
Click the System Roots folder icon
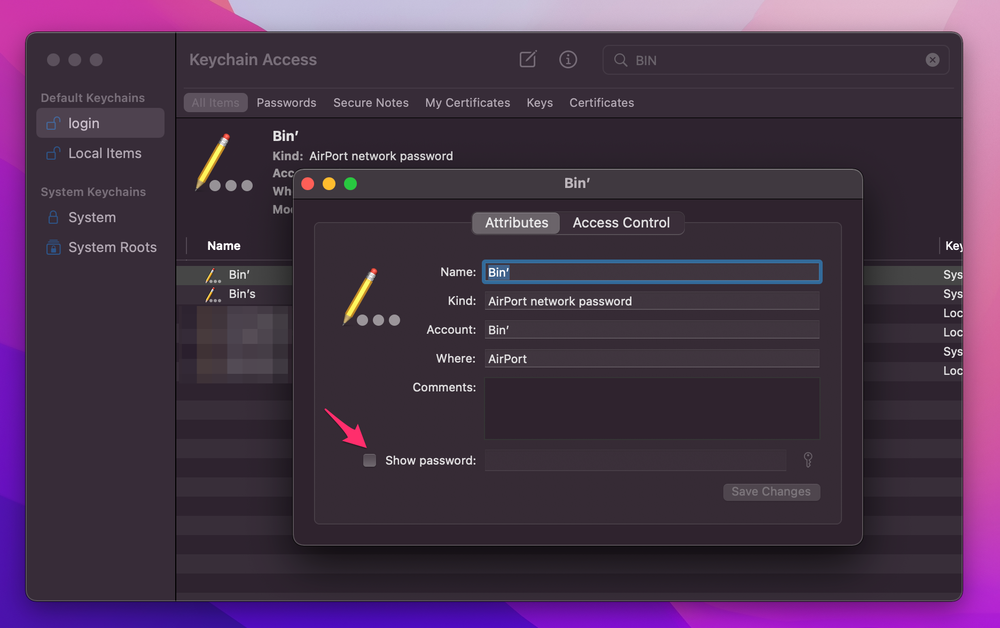54,247
